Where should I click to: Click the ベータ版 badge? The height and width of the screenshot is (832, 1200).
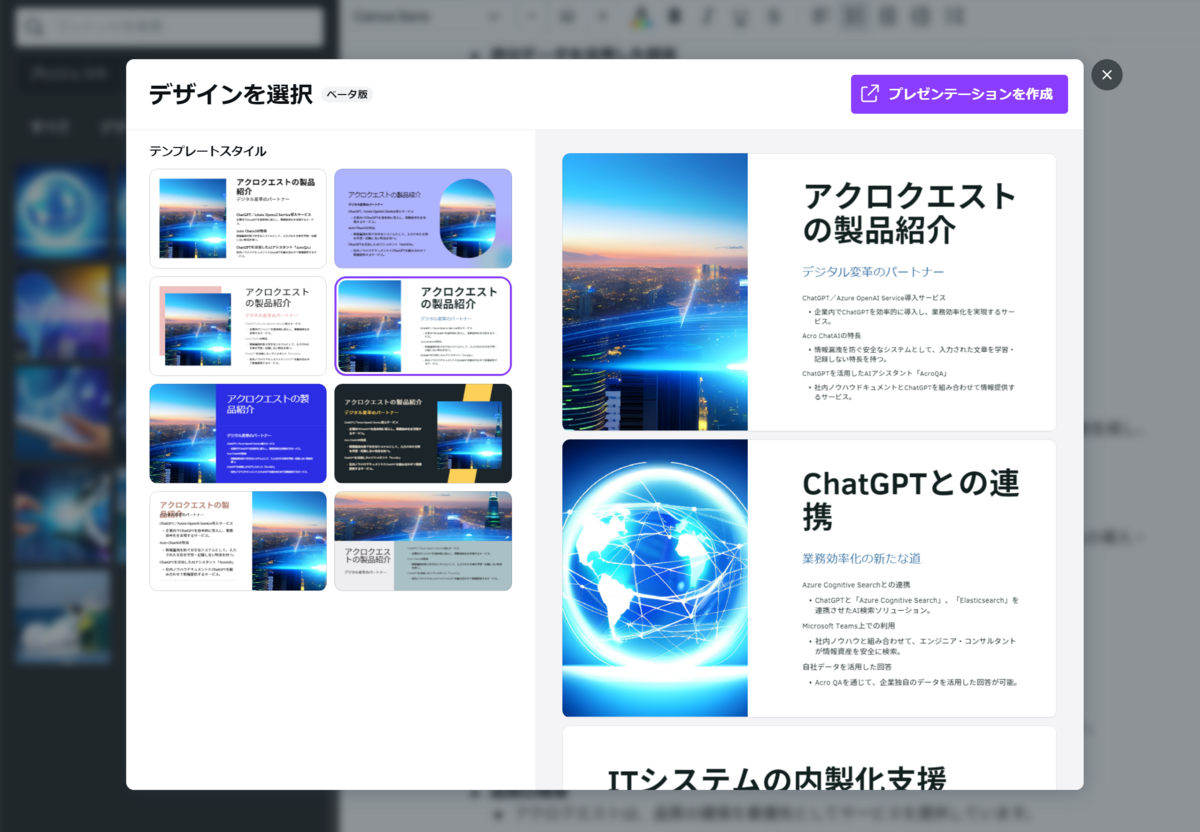point(347,94)
